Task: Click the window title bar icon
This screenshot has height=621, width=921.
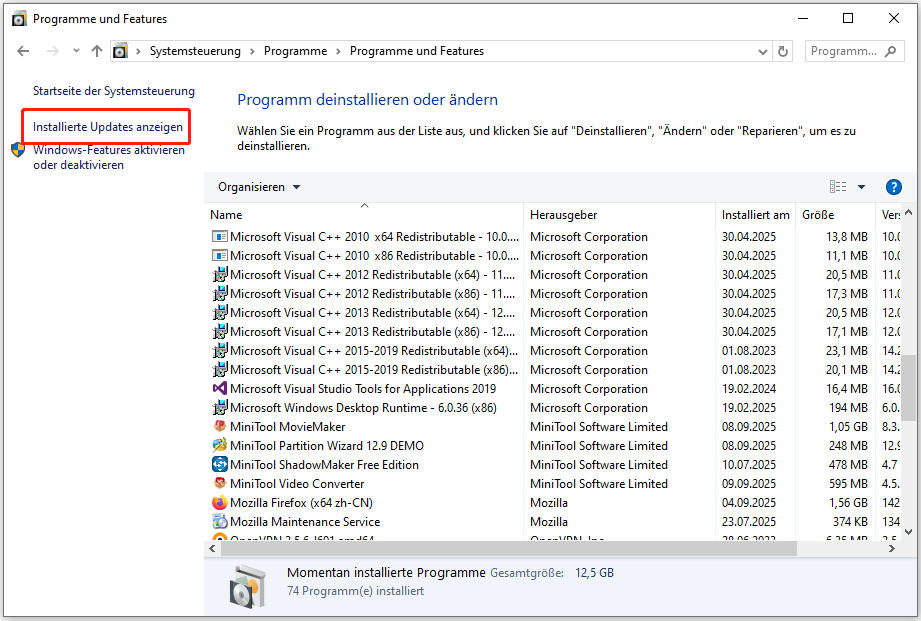Action: [x=19, y=19]
